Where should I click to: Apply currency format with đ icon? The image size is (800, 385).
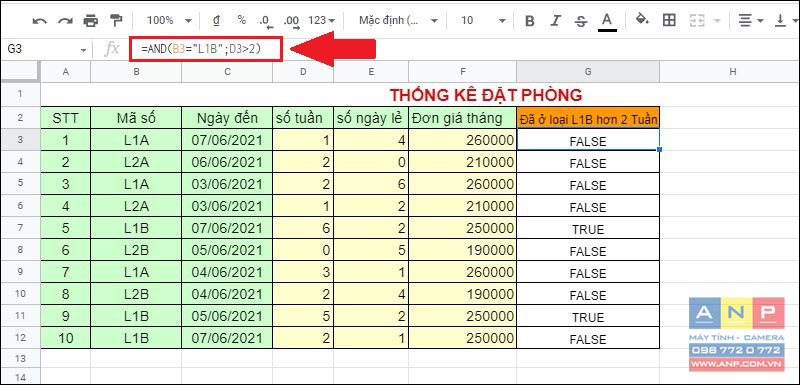click(x=216, y=20)
